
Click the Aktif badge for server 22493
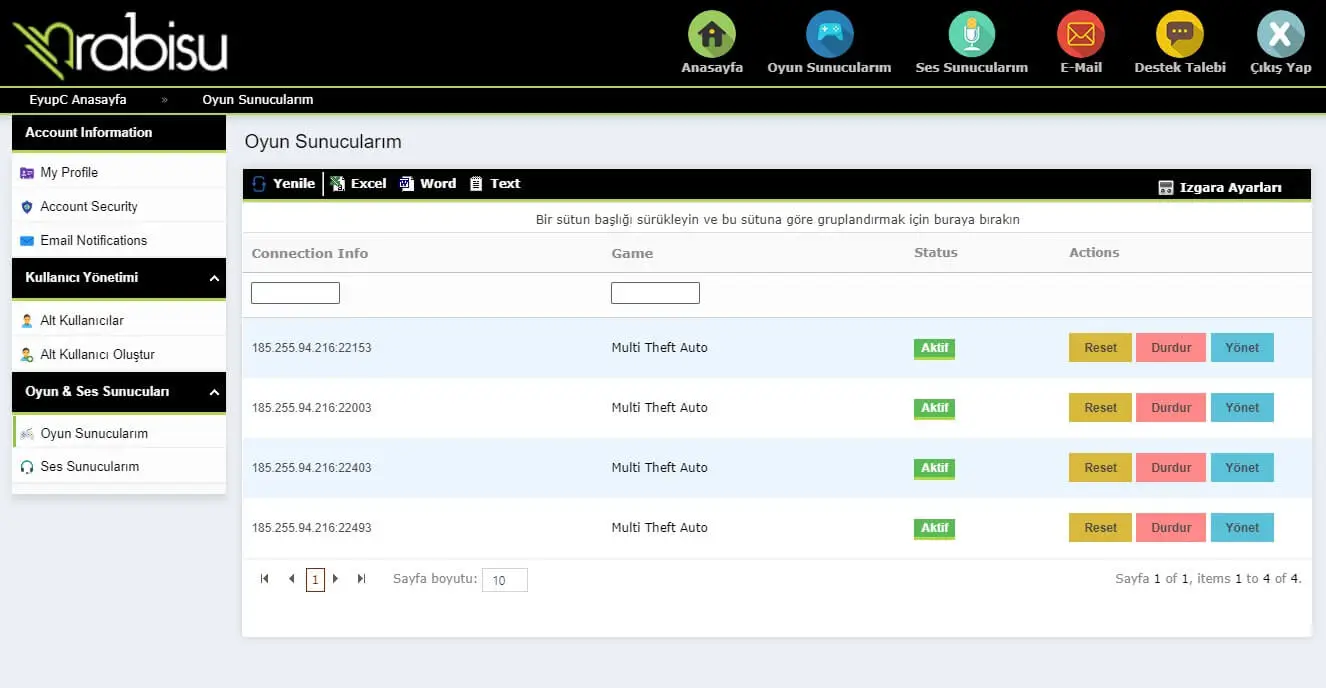934,529
